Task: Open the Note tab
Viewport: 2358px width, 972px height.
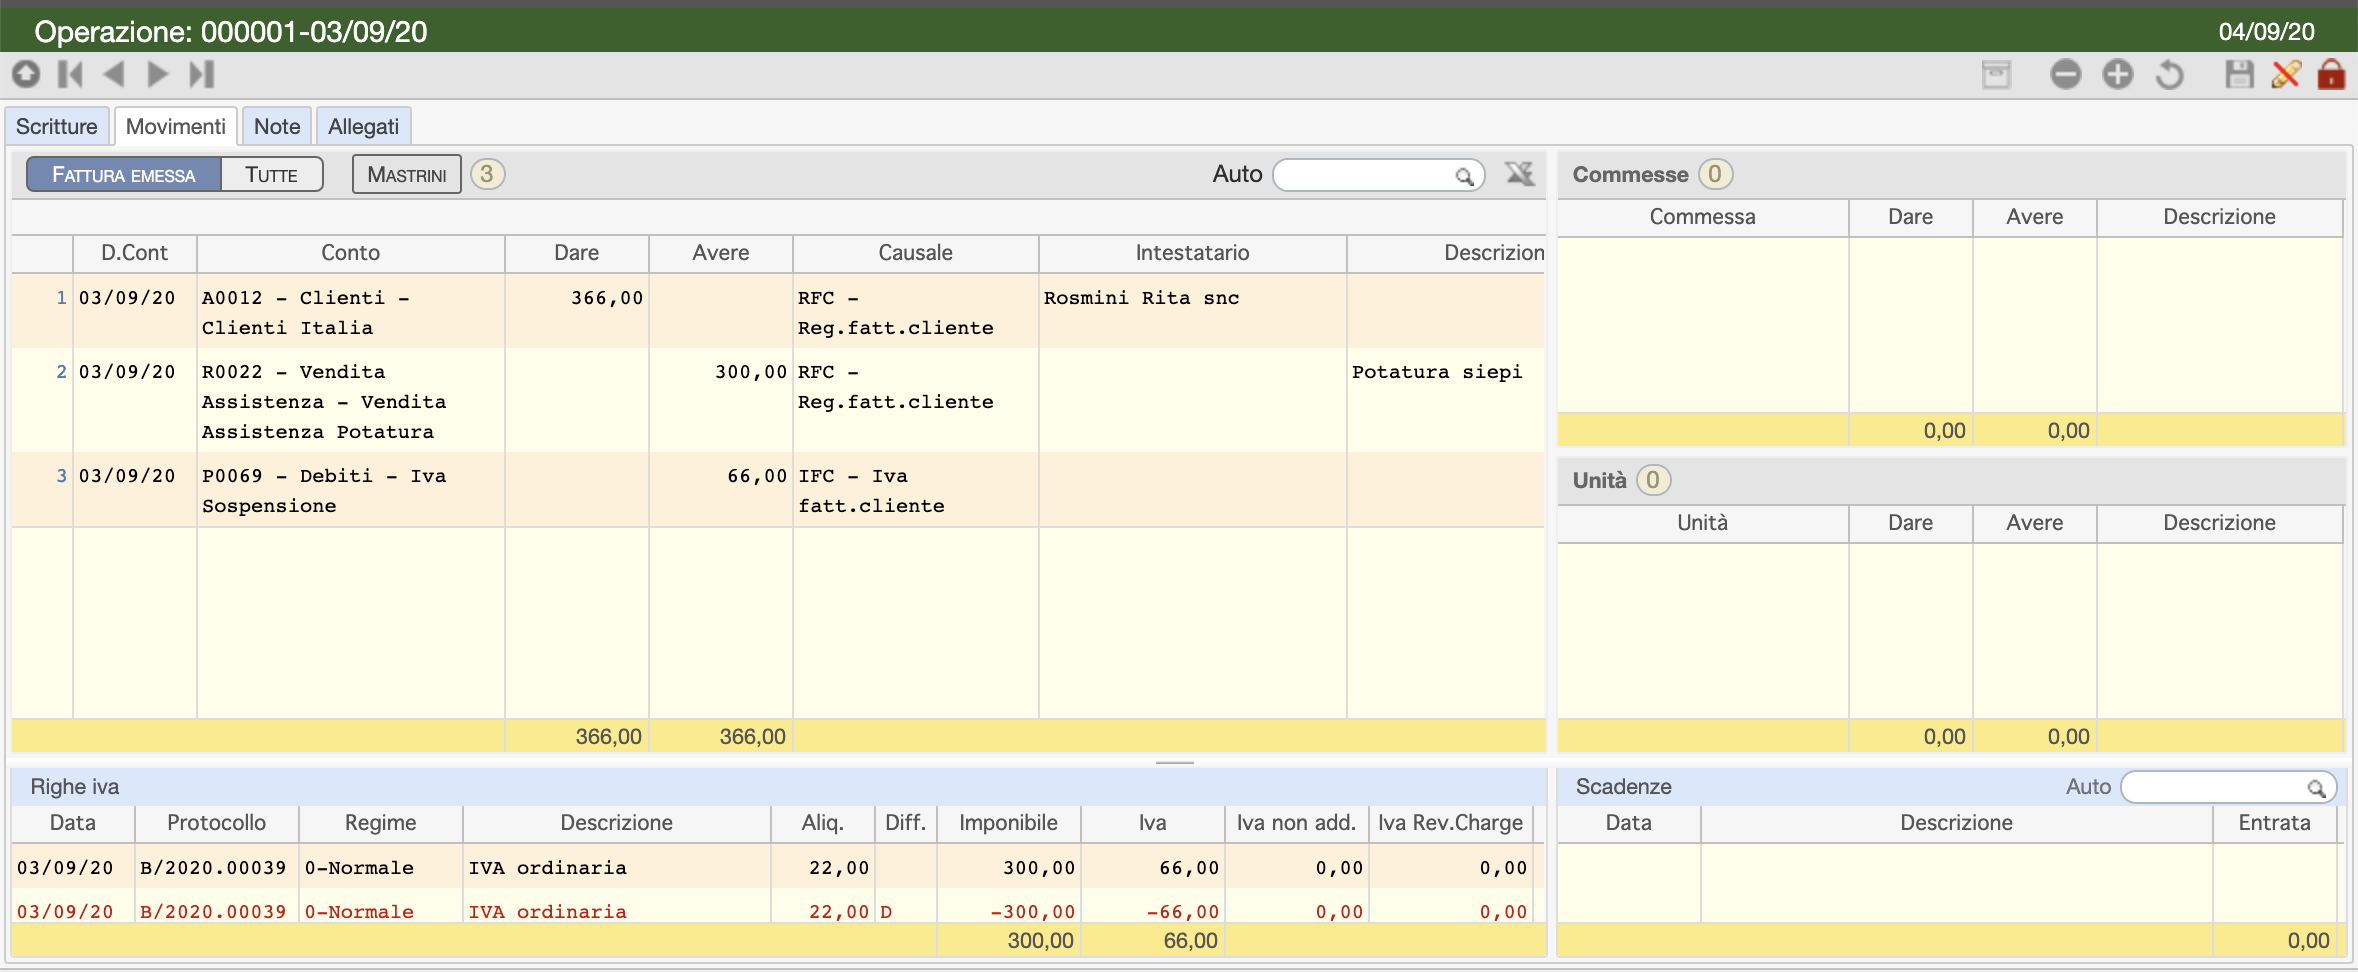Action: pos(277,127)
